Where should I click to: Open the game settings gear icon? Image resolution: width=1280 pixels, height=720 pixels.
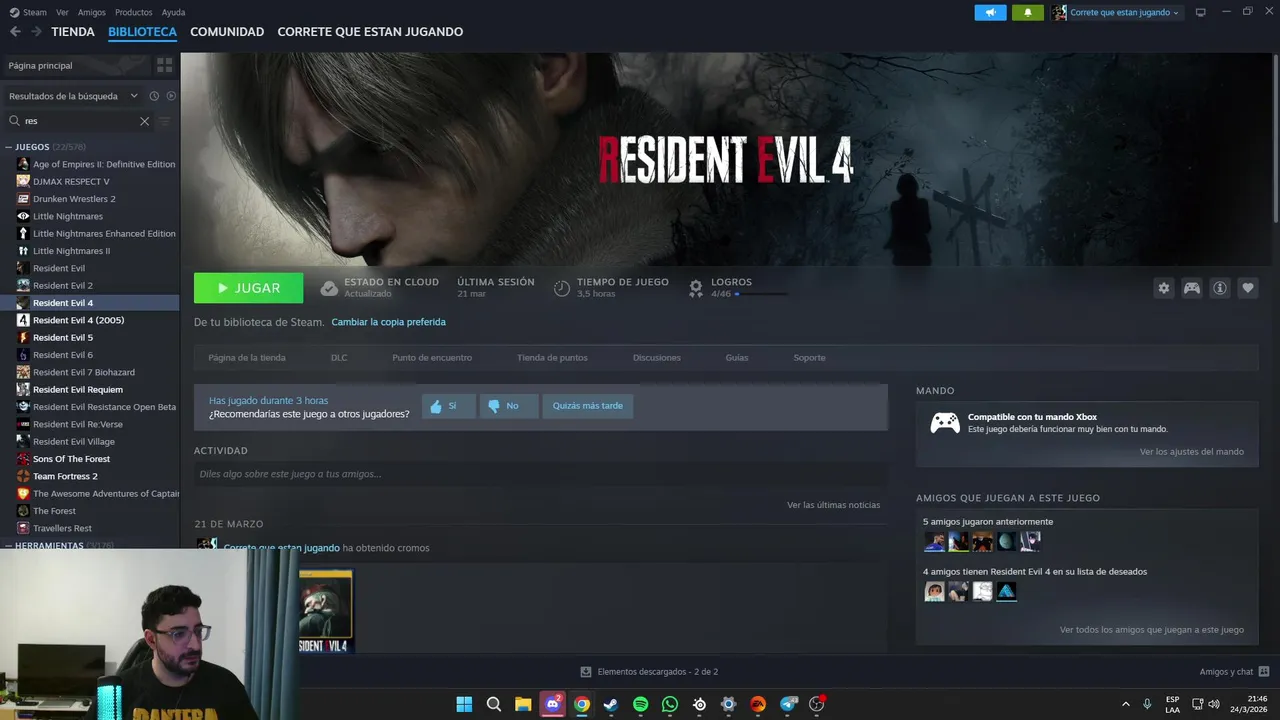1163,288
